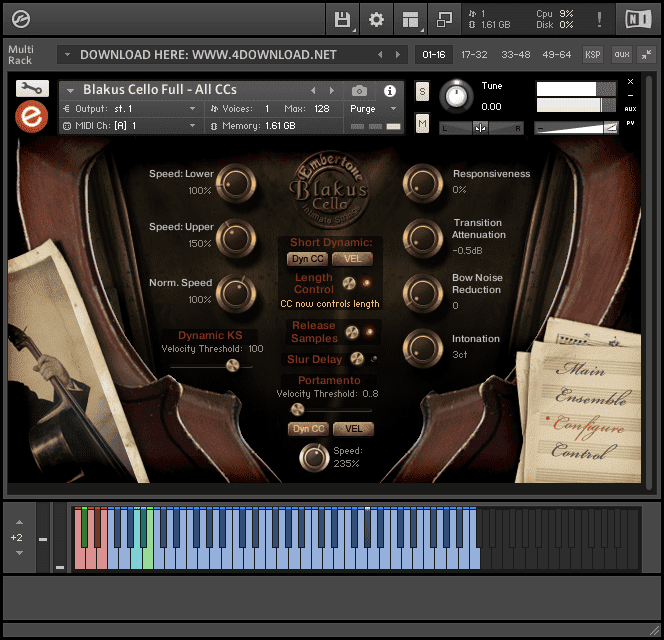Switch to 17-32 rack page
The image size is (664, 640).
pyautogui.click(x=474, y=55)
